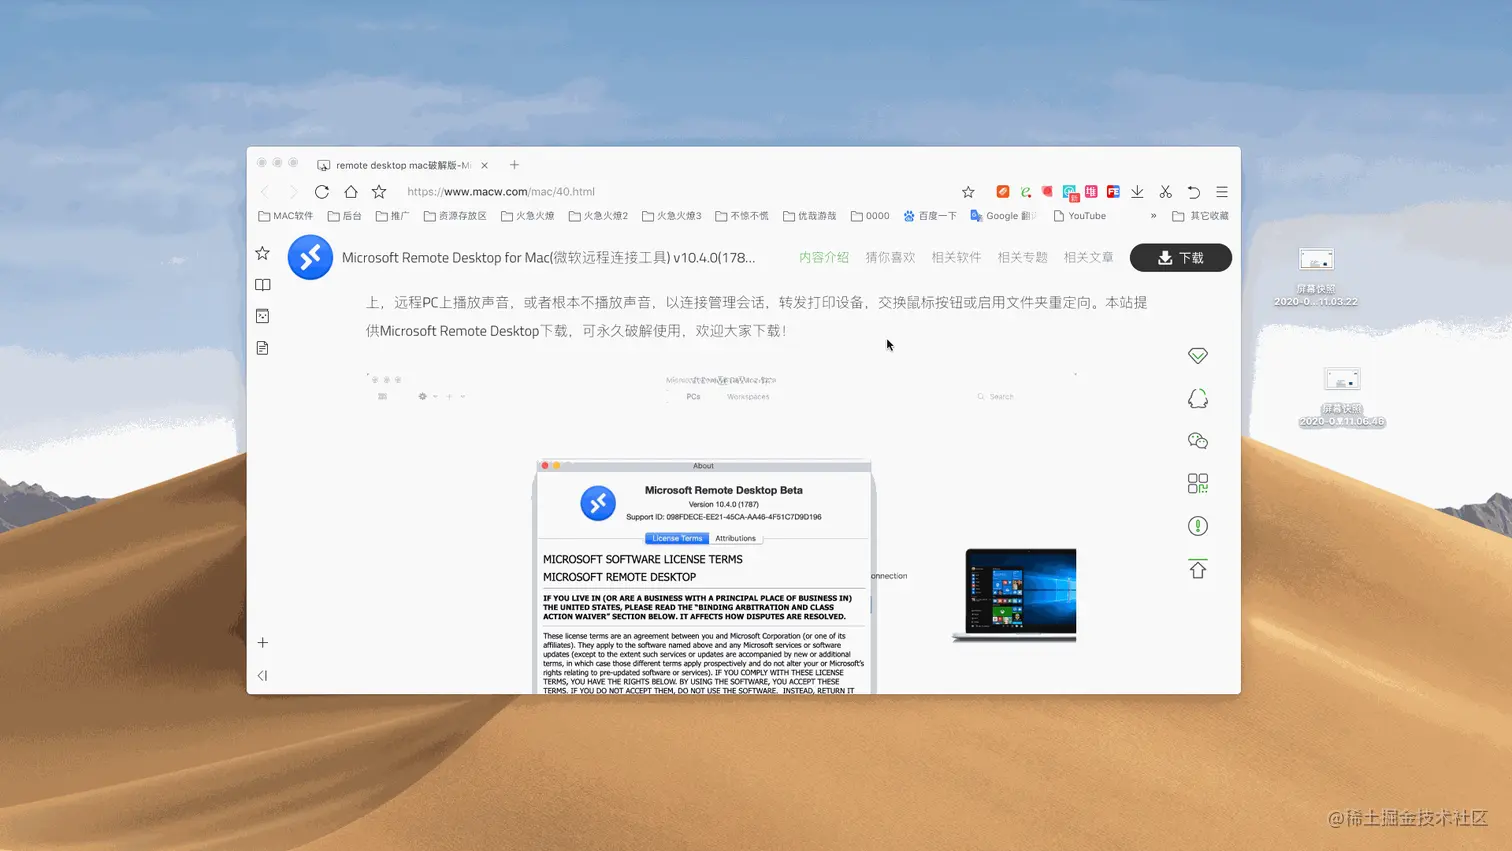1512x851 pixels.
Task: Select the 猜你喜欢 tab
Action: tap(890, 258)
